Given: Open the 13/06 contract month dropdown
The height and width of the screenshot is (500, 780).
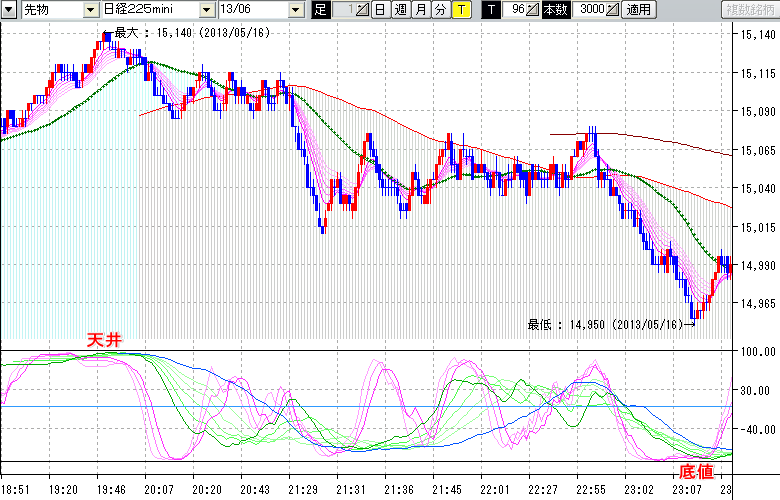Looking at the screenshot, I should pos(296,9).
